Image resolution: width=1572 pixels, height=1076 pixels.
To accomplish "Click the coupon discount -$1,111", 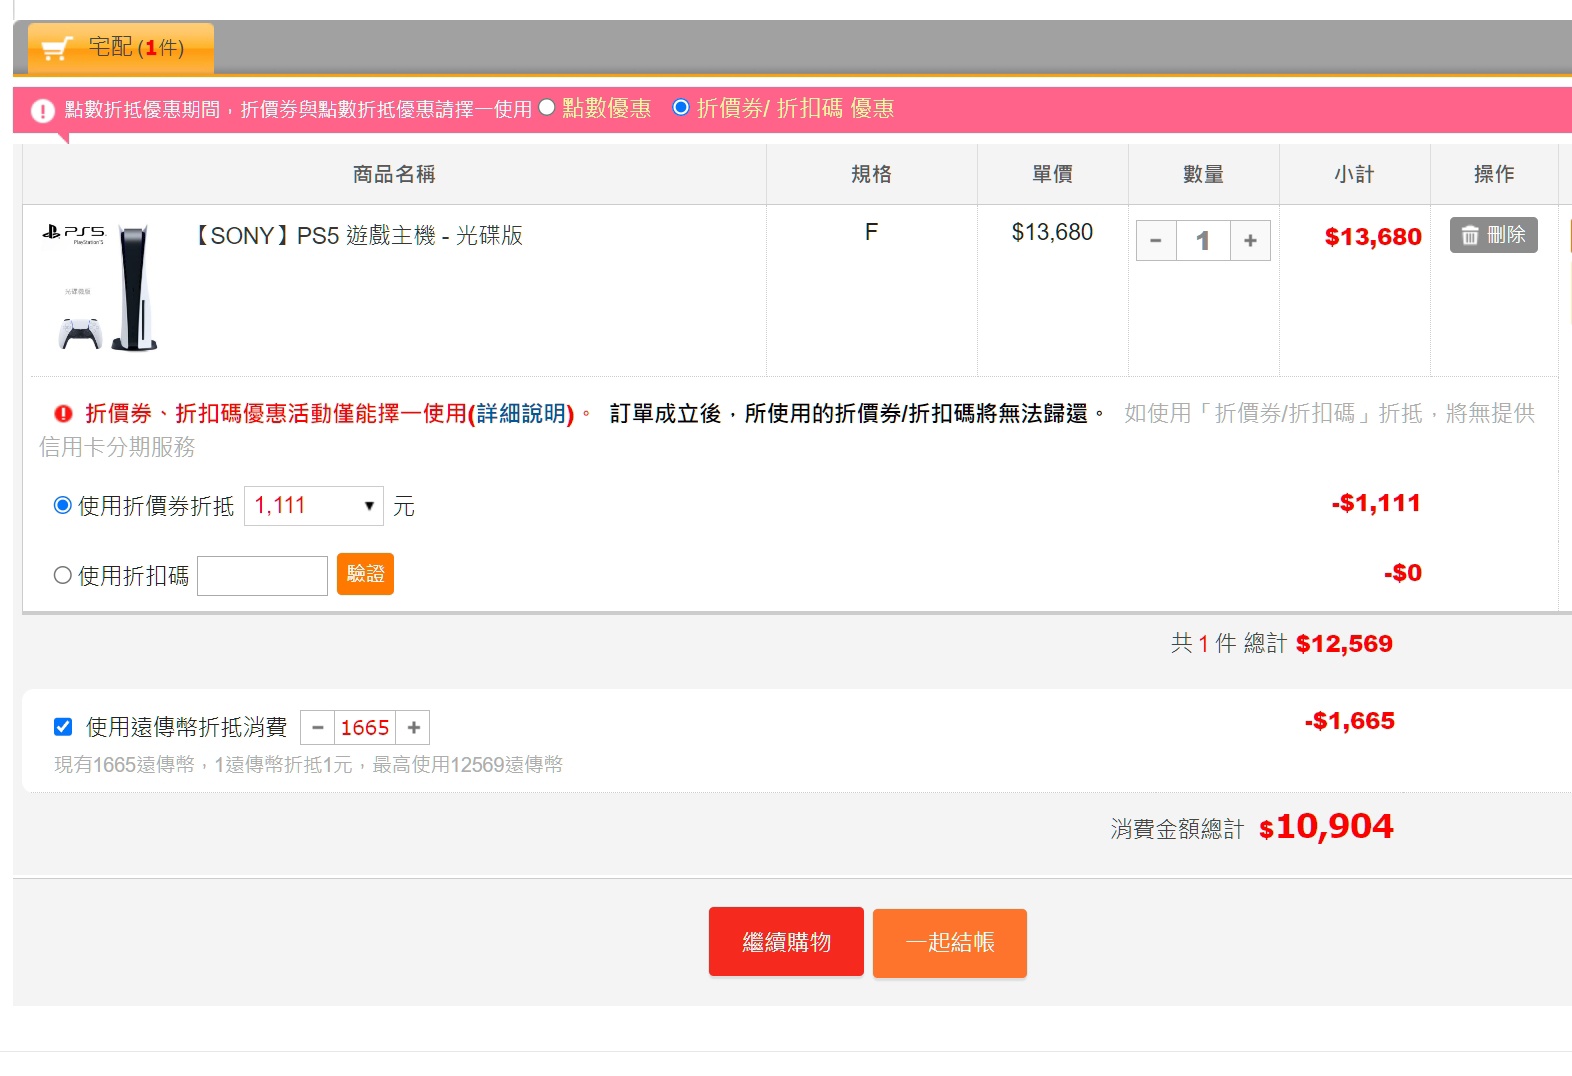I will pos(1376,503).
